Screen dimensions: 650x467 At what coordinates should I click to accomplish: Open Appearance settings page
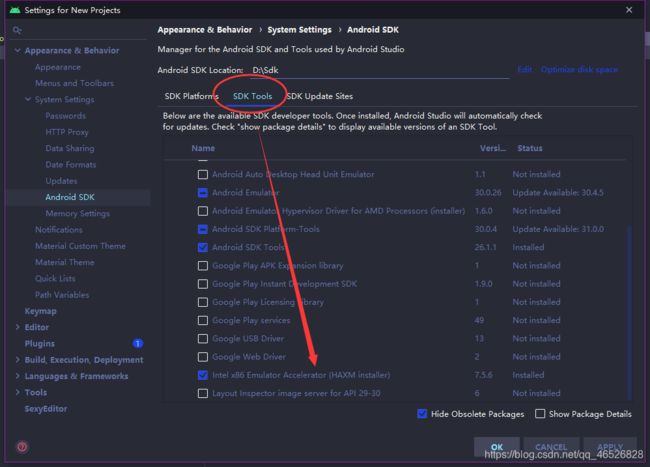[58, 67]
